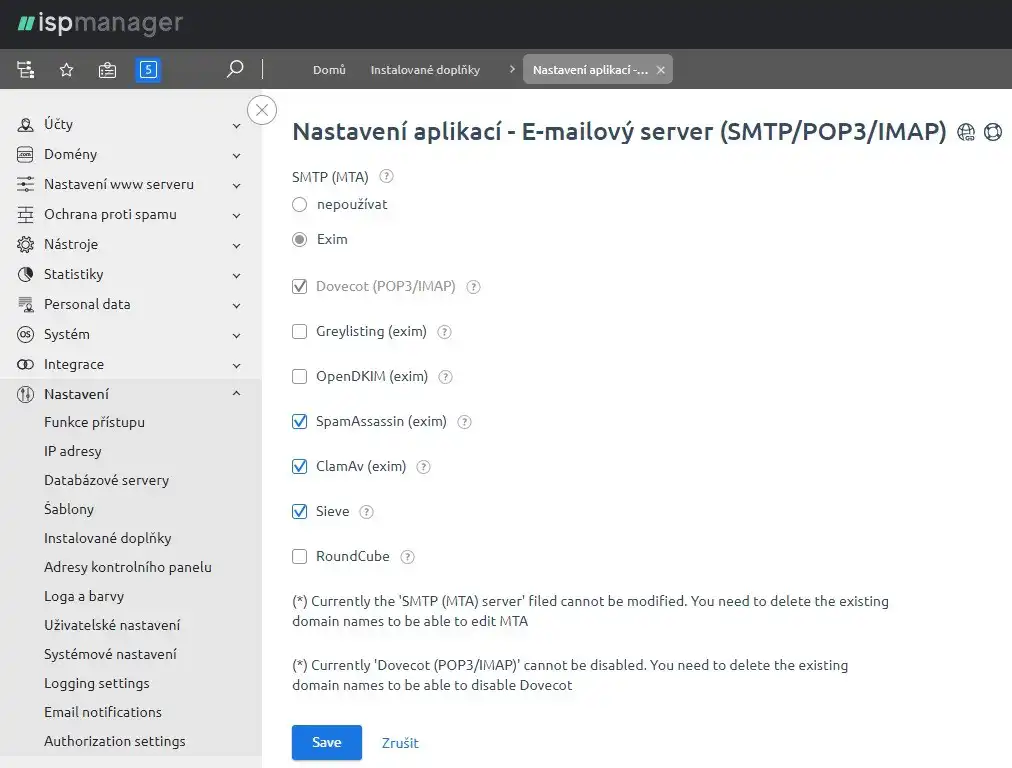Open Loga a barvy
This screenshot has height=768, width=1012.
pyautogui.click(x=84, y=596)
